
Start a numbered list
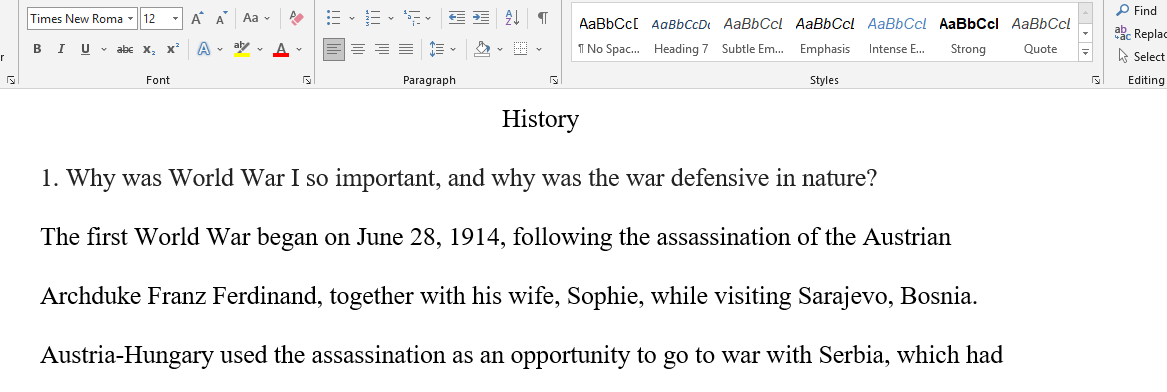[x=373, y=19]
